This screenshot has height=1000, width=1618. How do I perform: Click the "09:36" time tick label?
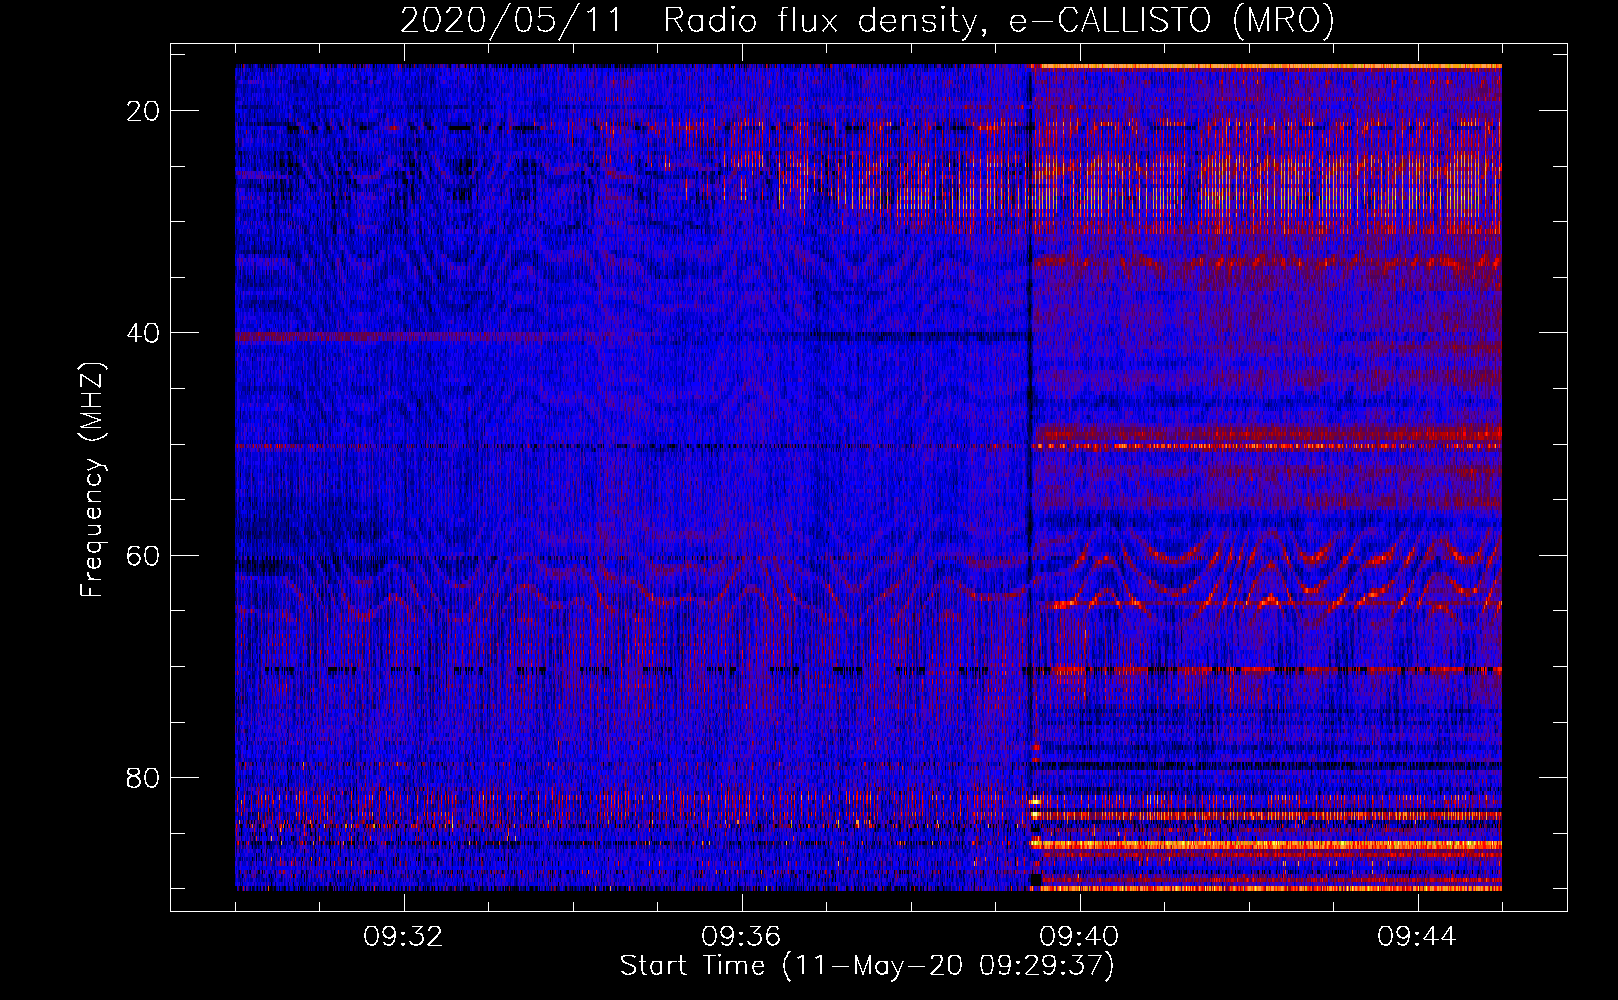(x=741, y=937)
